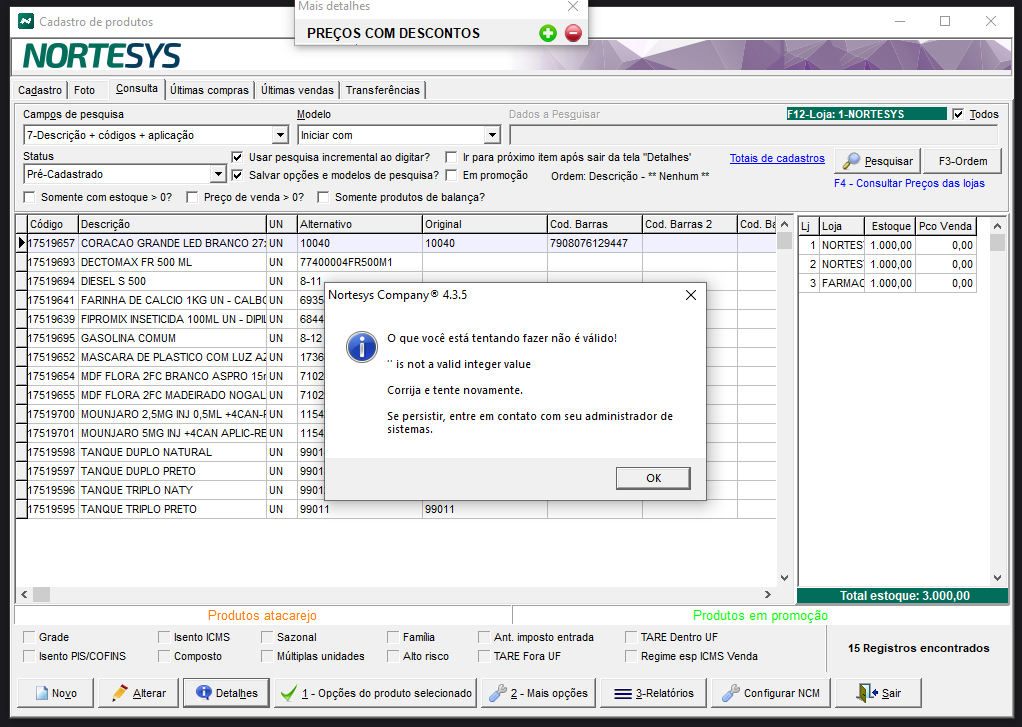Switch to the Últimas compras tab

[209, 90]
